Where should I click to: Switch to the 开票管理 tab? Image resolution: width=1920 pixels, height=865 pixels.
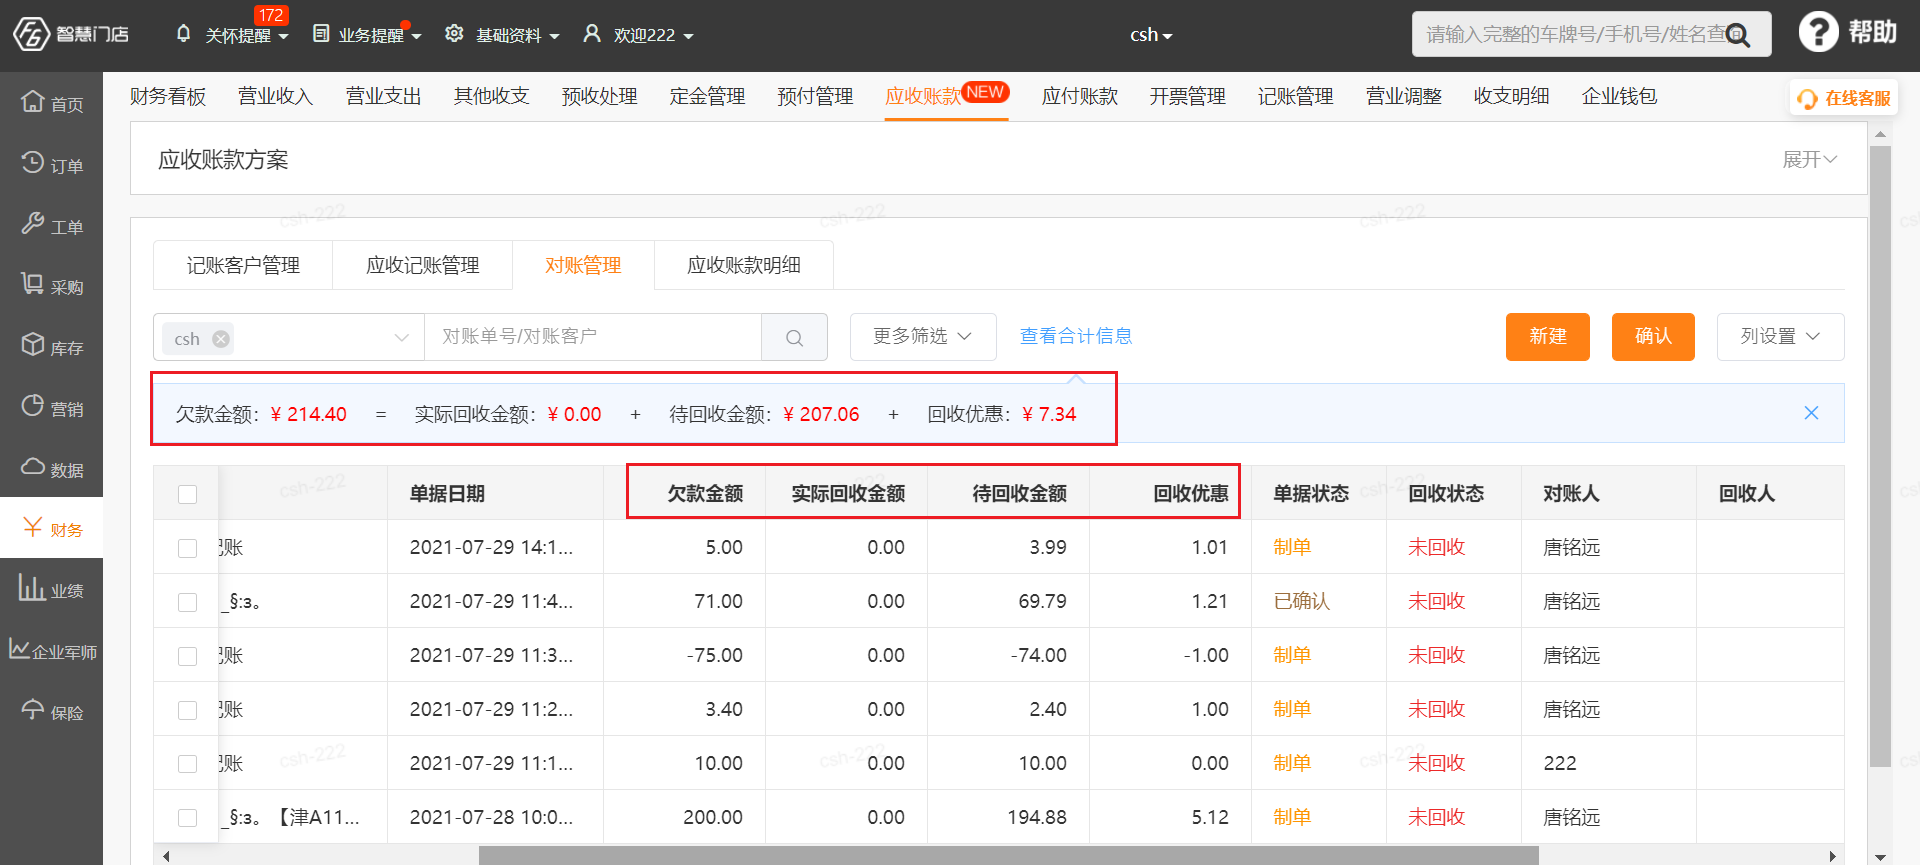pyautogui.click(x=1188, y=96)
